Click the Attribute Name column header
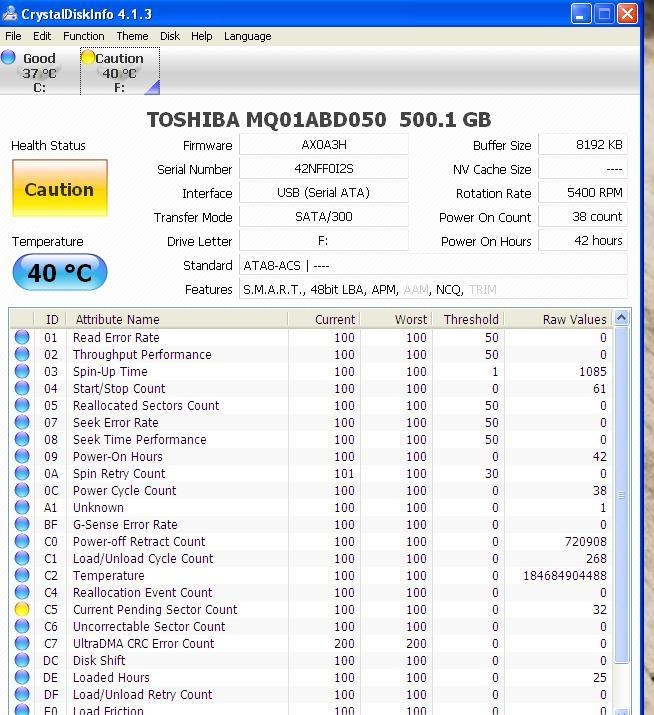The width and height of the screenshot is (654, 715). (x=177, y=319)
